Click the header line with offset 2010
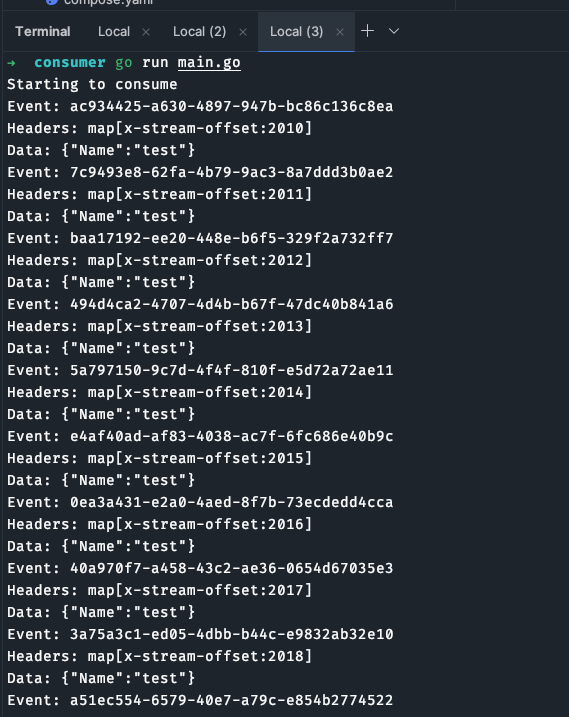Screen dimensions: 569x717 click(160, 128)
